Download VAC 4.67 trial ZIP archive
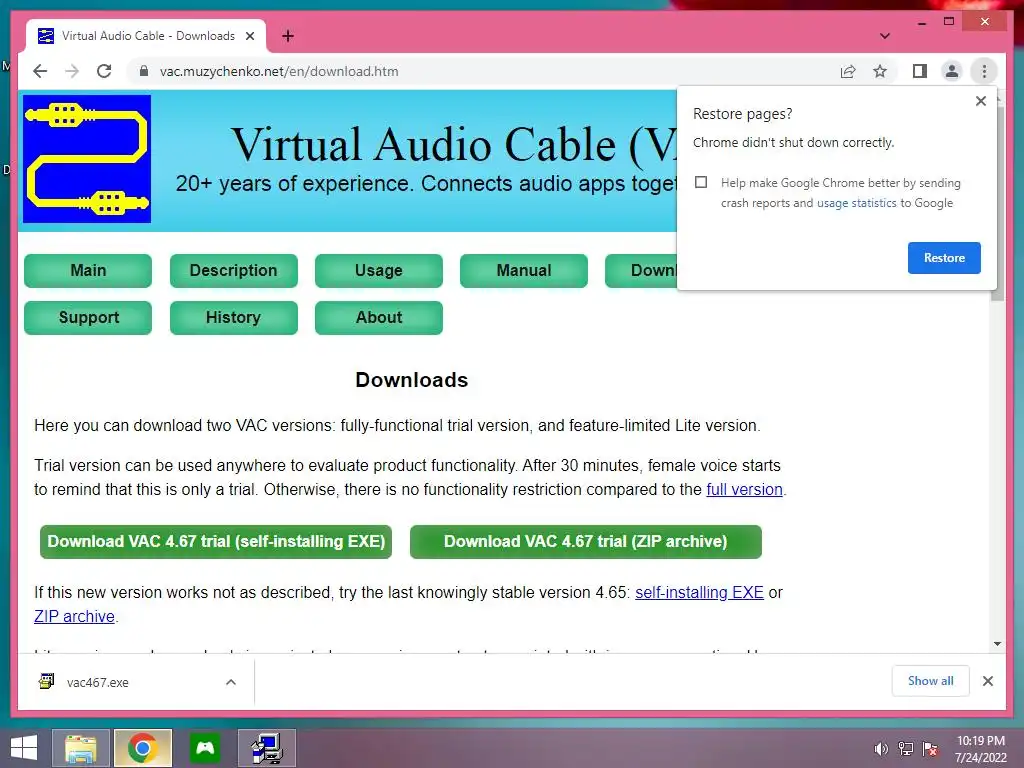This screenshot has height=768, width=1024. 586,541
